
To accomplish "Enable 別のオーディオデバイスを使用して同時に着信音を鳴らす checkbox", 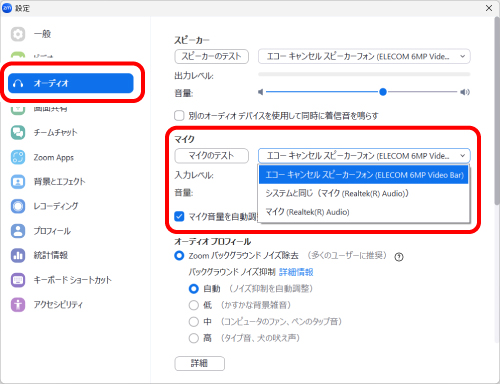I will [179, 116].
